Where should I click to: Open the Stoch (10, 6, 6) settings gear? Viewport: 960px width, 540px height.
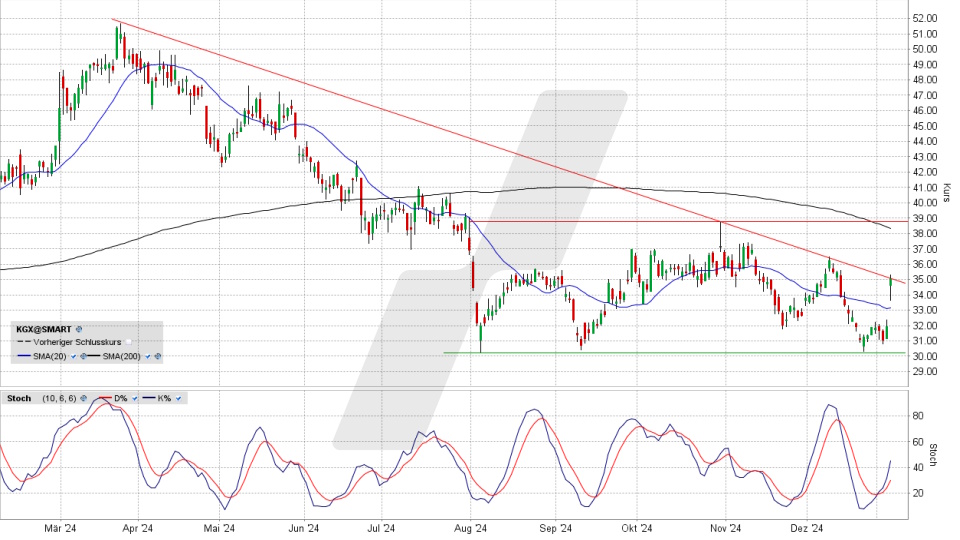tap(83, 398)
